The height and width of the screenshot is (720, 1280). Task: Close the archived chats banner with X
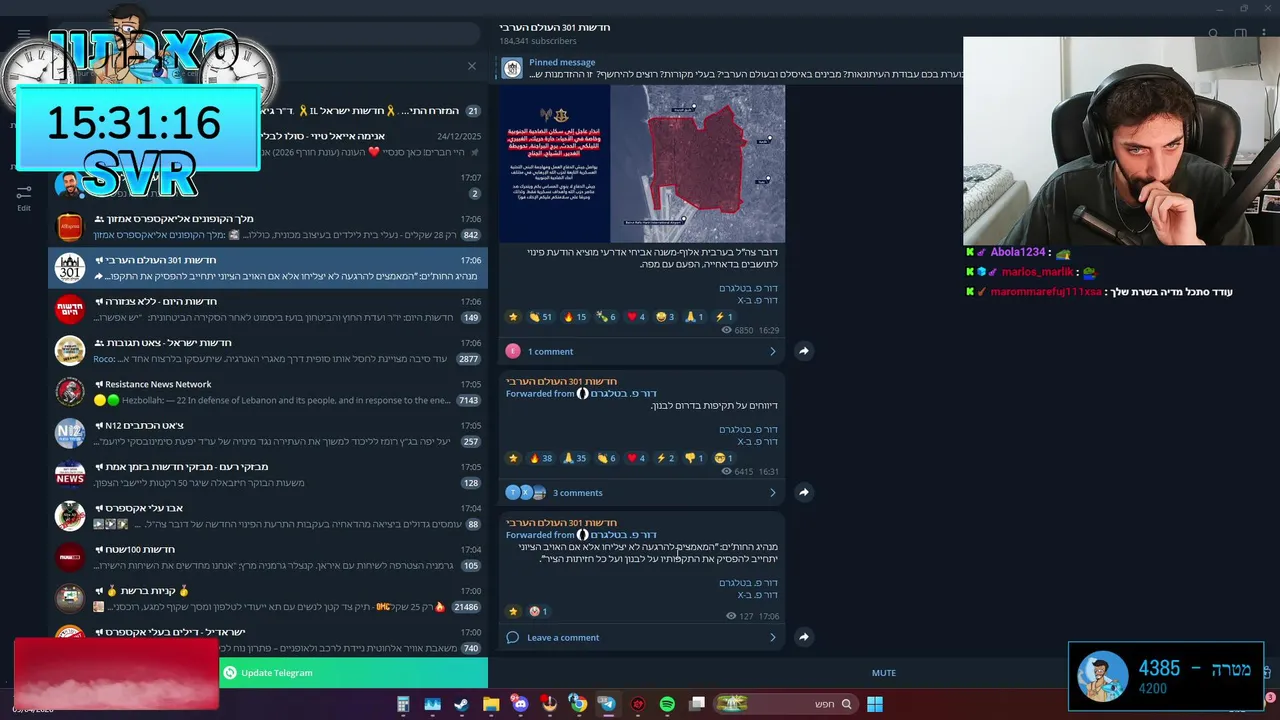pos(472,66)
